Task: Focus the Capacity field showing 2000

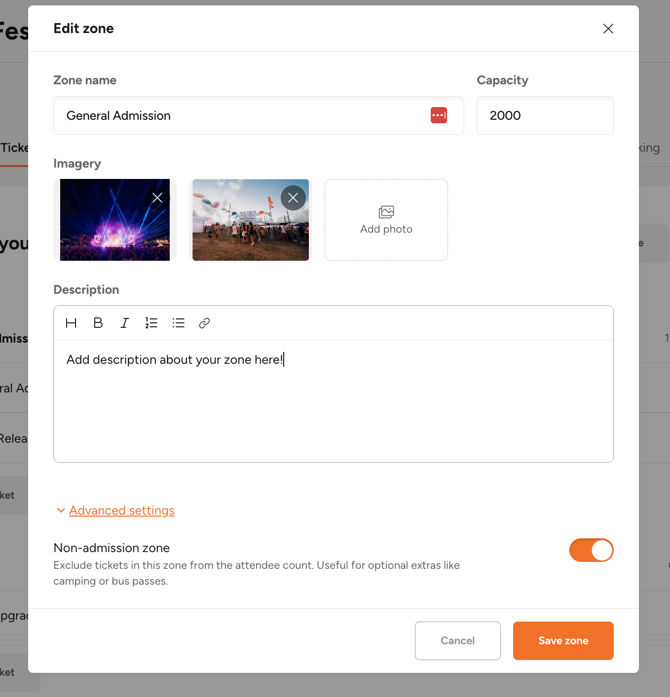Action: [x=545, y=116]
